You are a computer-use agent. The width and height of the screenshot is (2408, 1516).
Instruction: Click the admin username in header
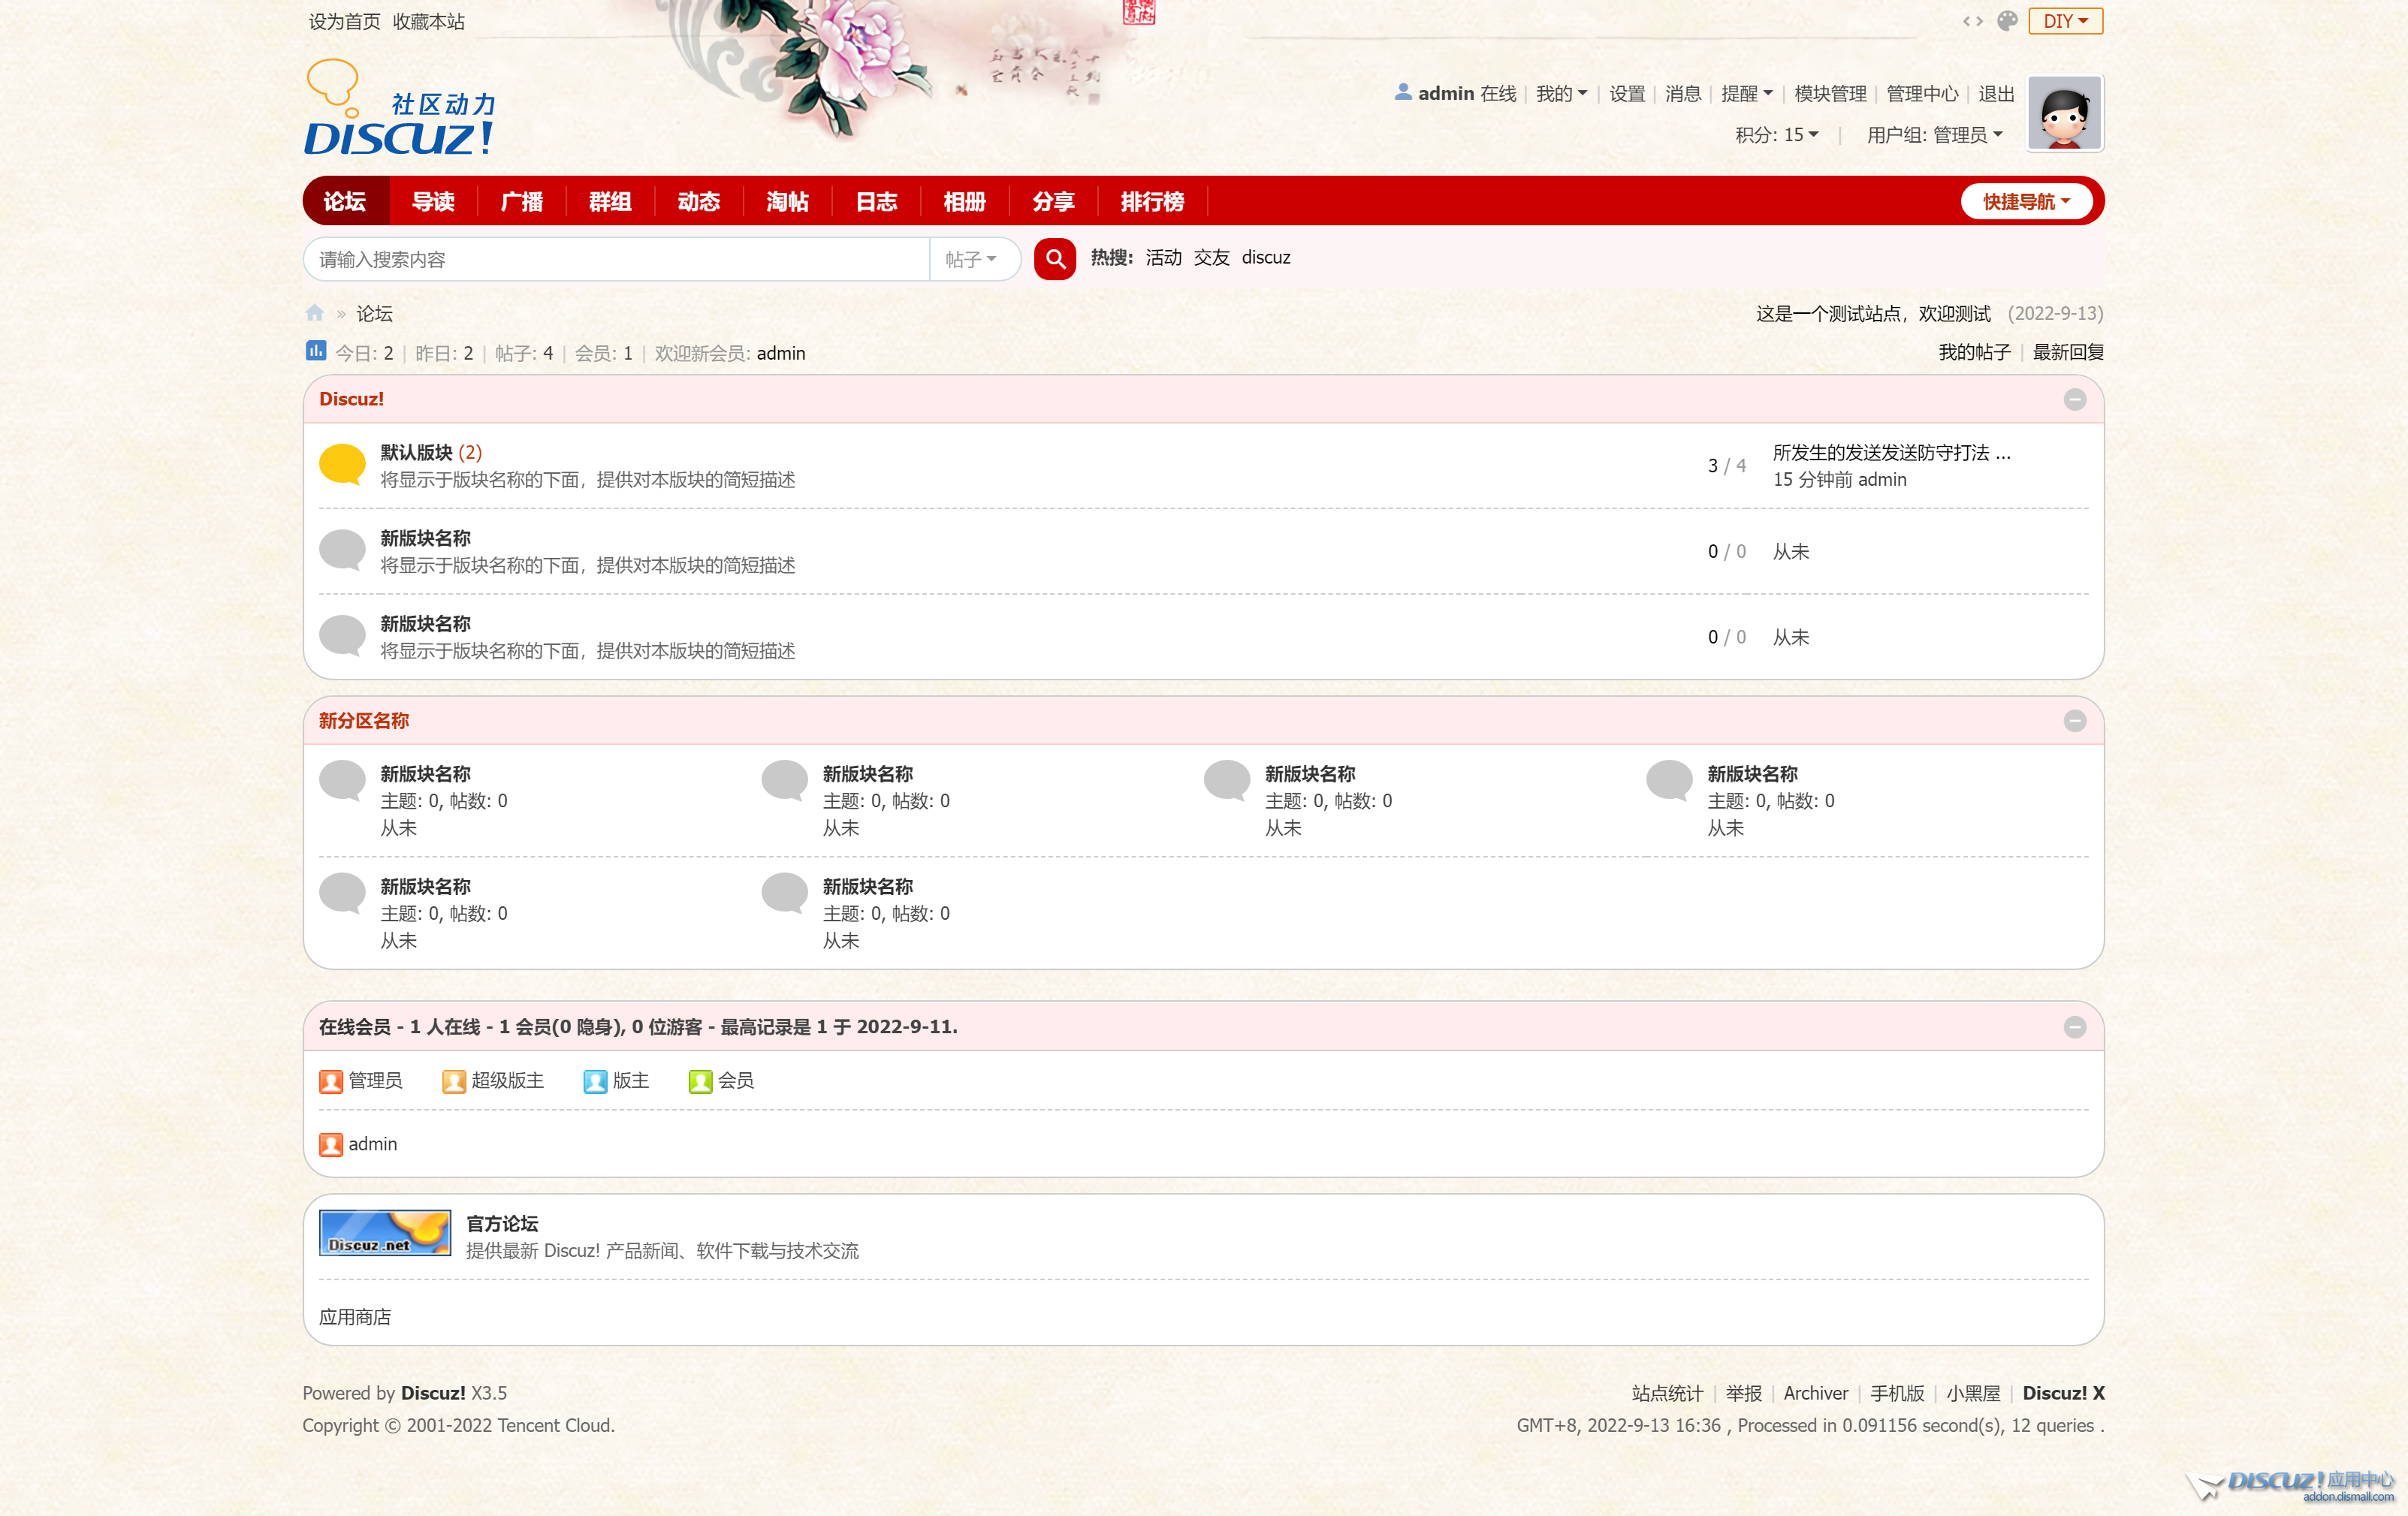coord(1446,93)
